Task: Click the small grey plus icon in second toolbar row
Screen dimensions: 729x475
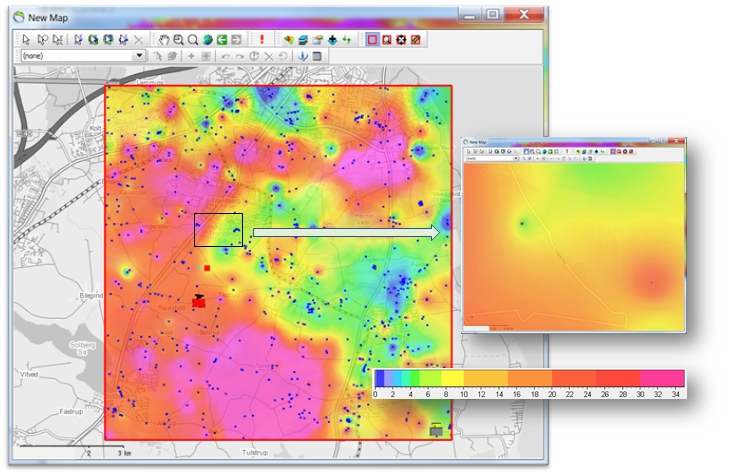Action: (x=191, y=56)
